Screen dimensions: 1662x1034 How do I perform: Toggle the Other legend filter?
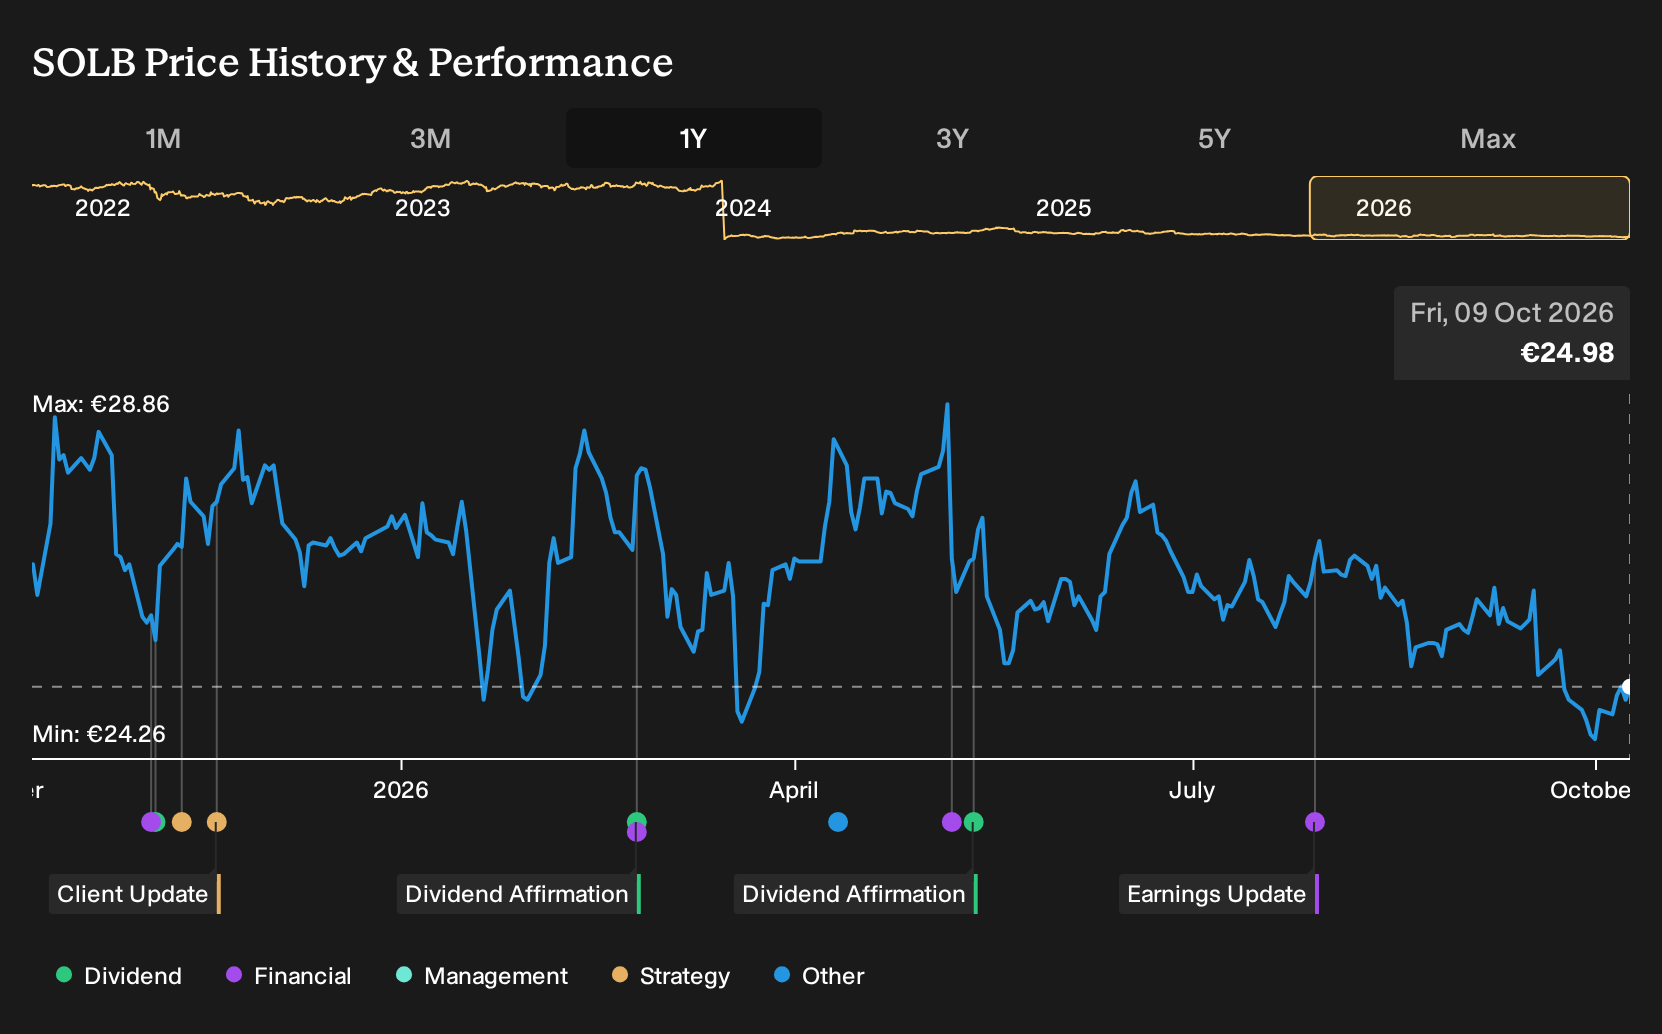(x=819, y=976)
